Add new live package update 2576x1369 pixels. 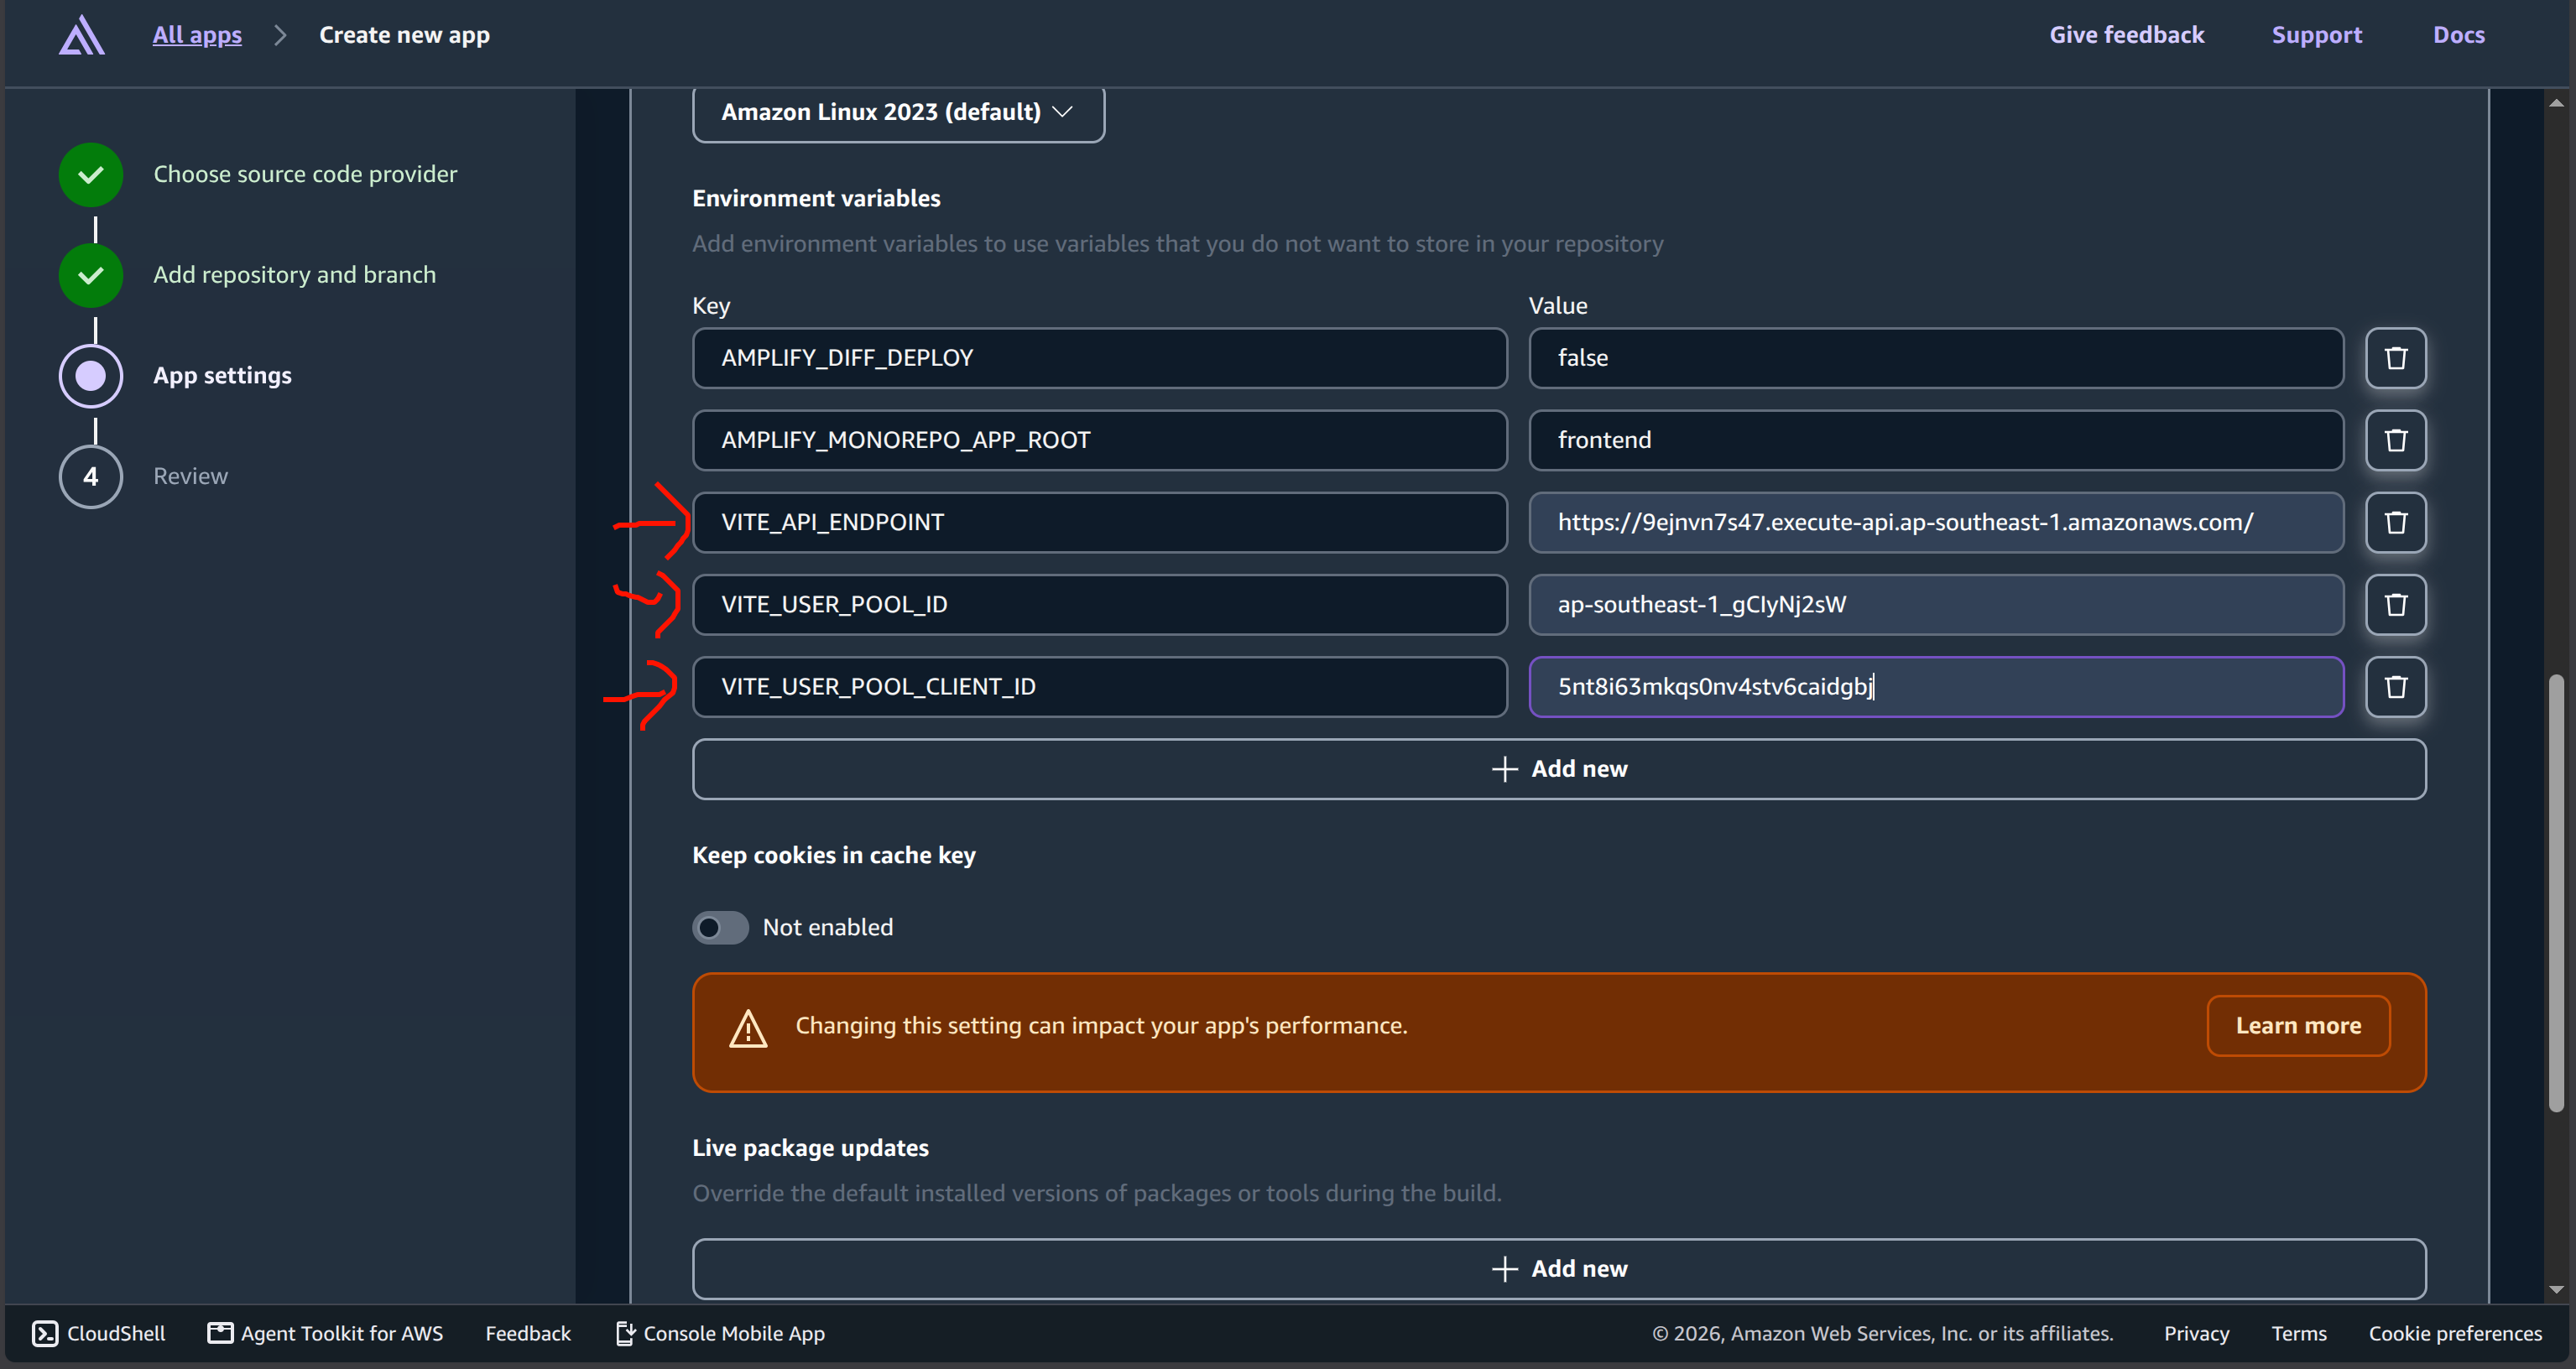point(1559,1269)
